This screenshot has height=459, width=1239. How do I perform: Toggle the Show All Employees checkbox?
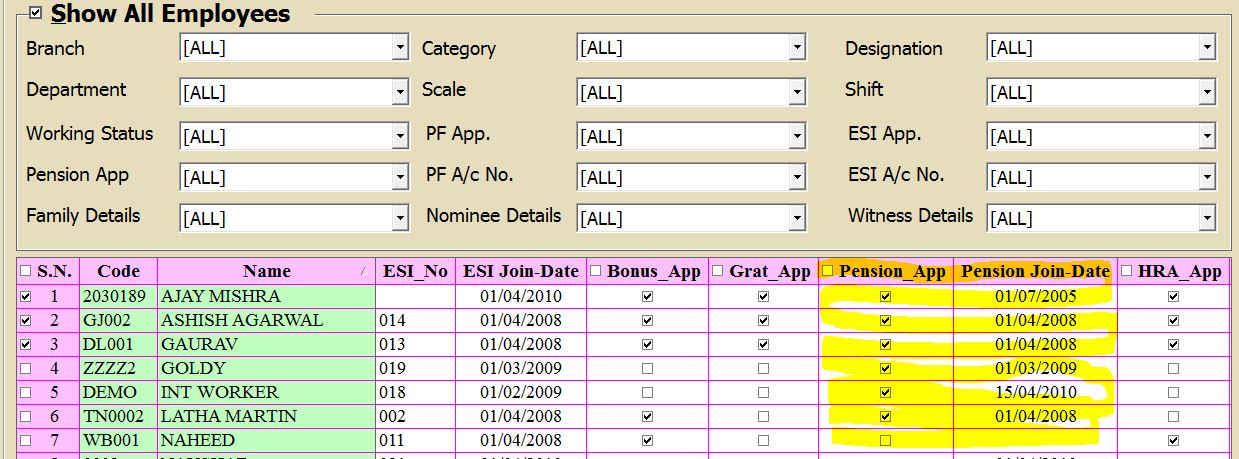click(36, 14)
